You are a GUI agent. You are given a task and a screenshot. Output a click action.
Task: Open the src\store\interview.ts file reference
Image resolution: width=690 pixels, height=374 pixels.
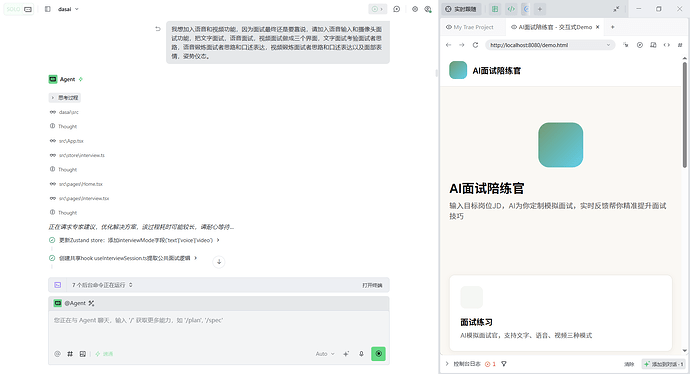(x=77, y=155)
